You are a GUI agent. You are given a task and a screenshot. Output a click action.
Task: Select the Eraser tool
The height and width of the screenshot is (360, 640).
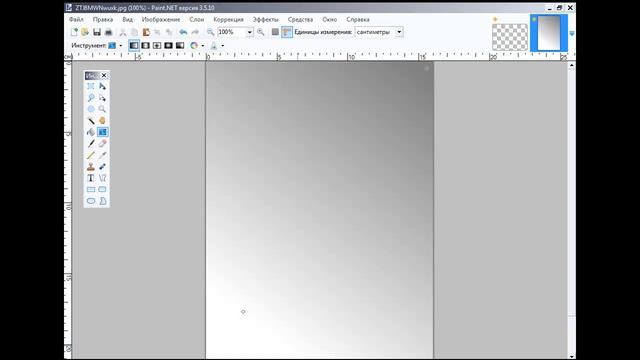click(102, 143)
